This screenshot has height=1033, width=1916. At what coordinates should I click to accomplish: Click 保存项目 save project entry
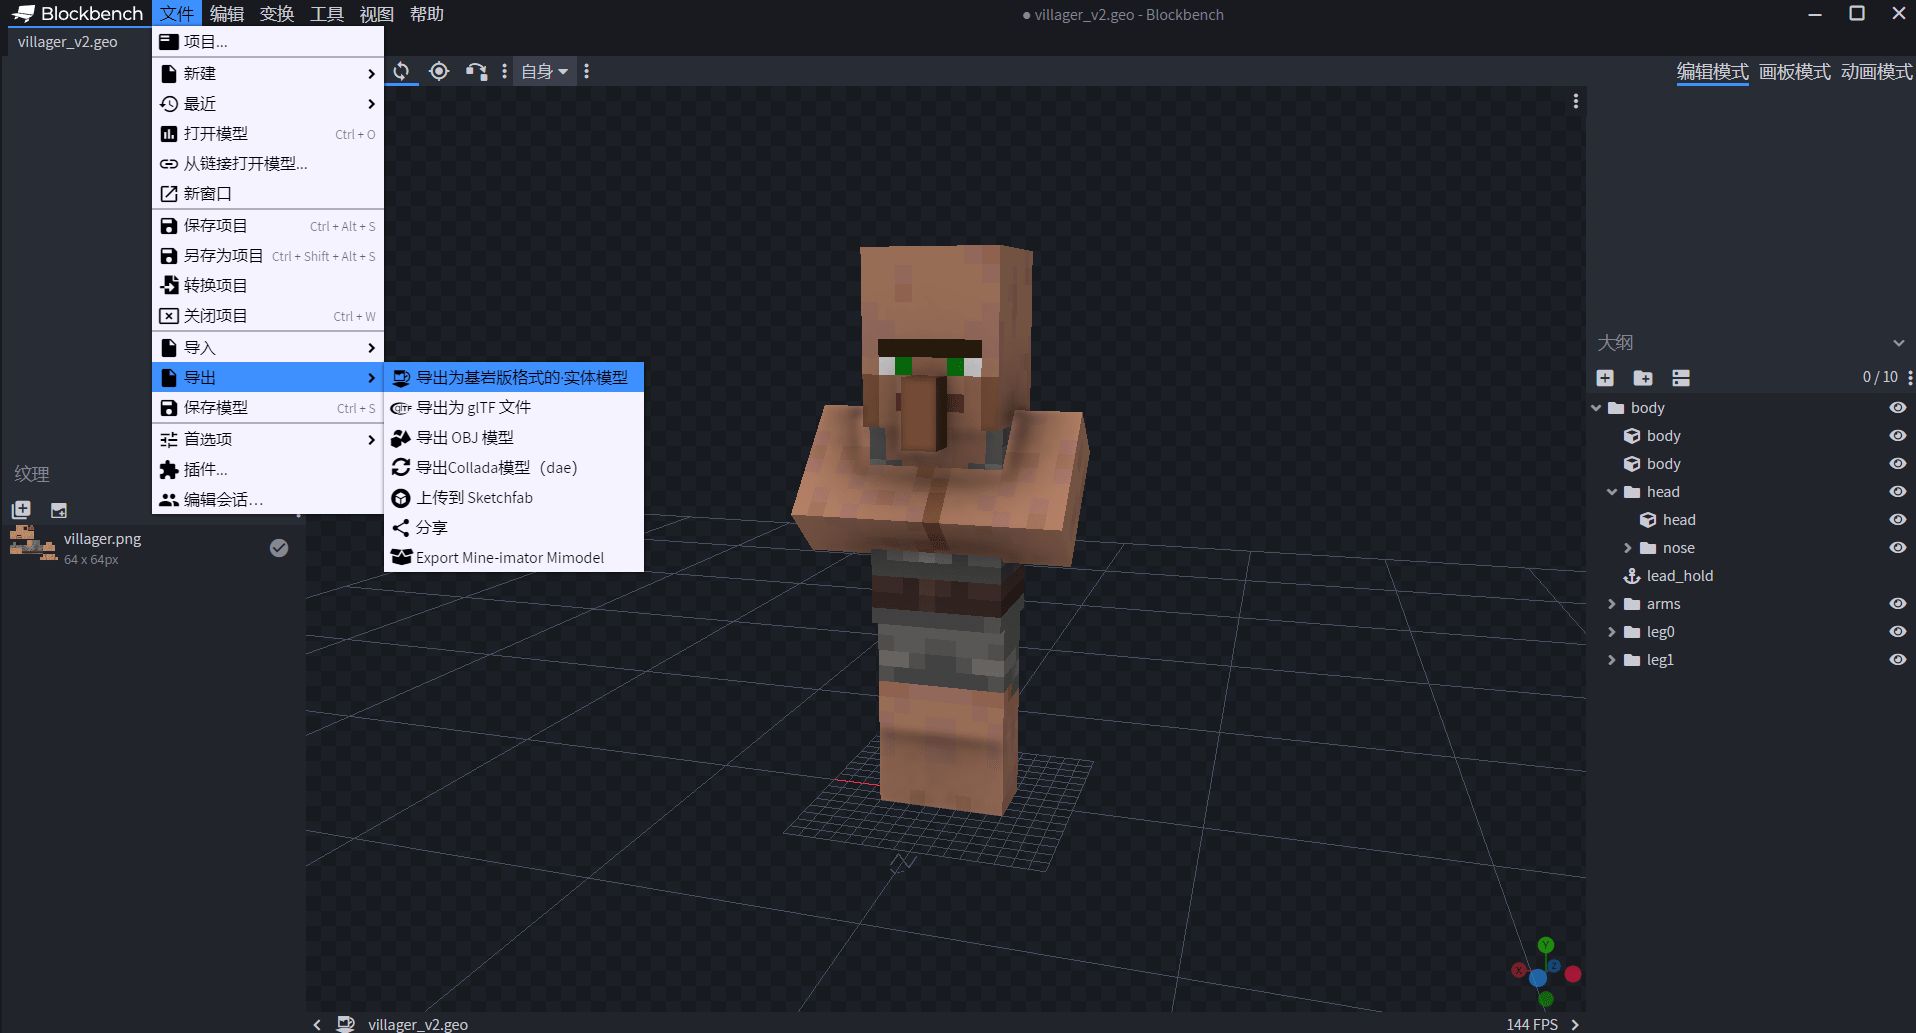(268, 225)
